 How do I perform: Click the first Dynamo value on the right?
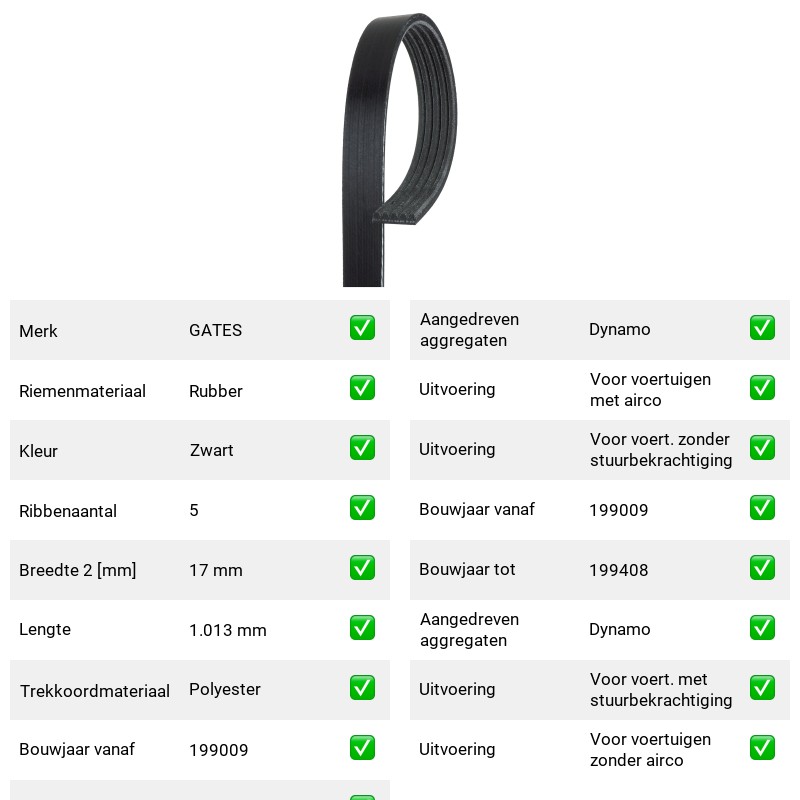click(619, 329)
